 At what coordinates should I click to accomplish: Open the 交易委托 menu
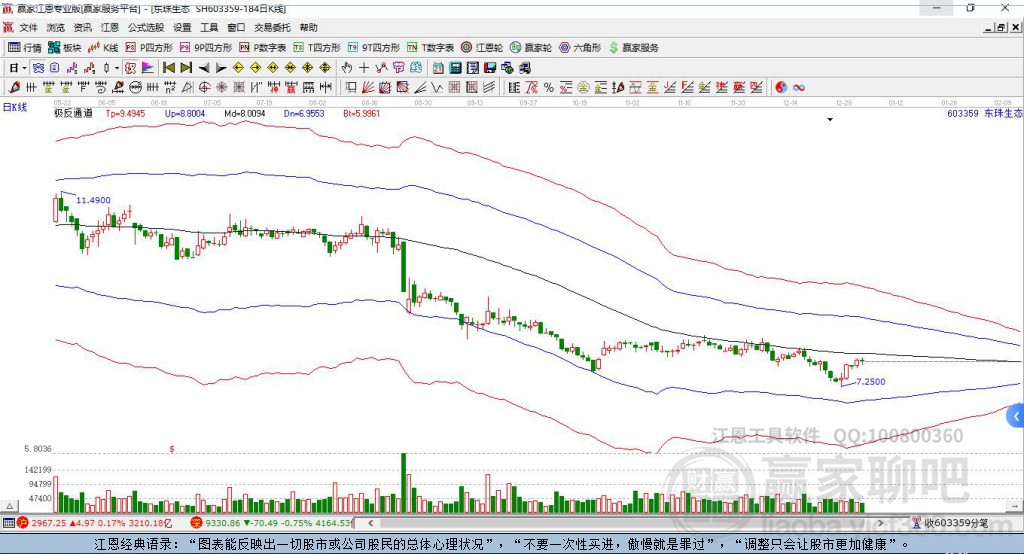pyautogui.click(x=272, y=27)
